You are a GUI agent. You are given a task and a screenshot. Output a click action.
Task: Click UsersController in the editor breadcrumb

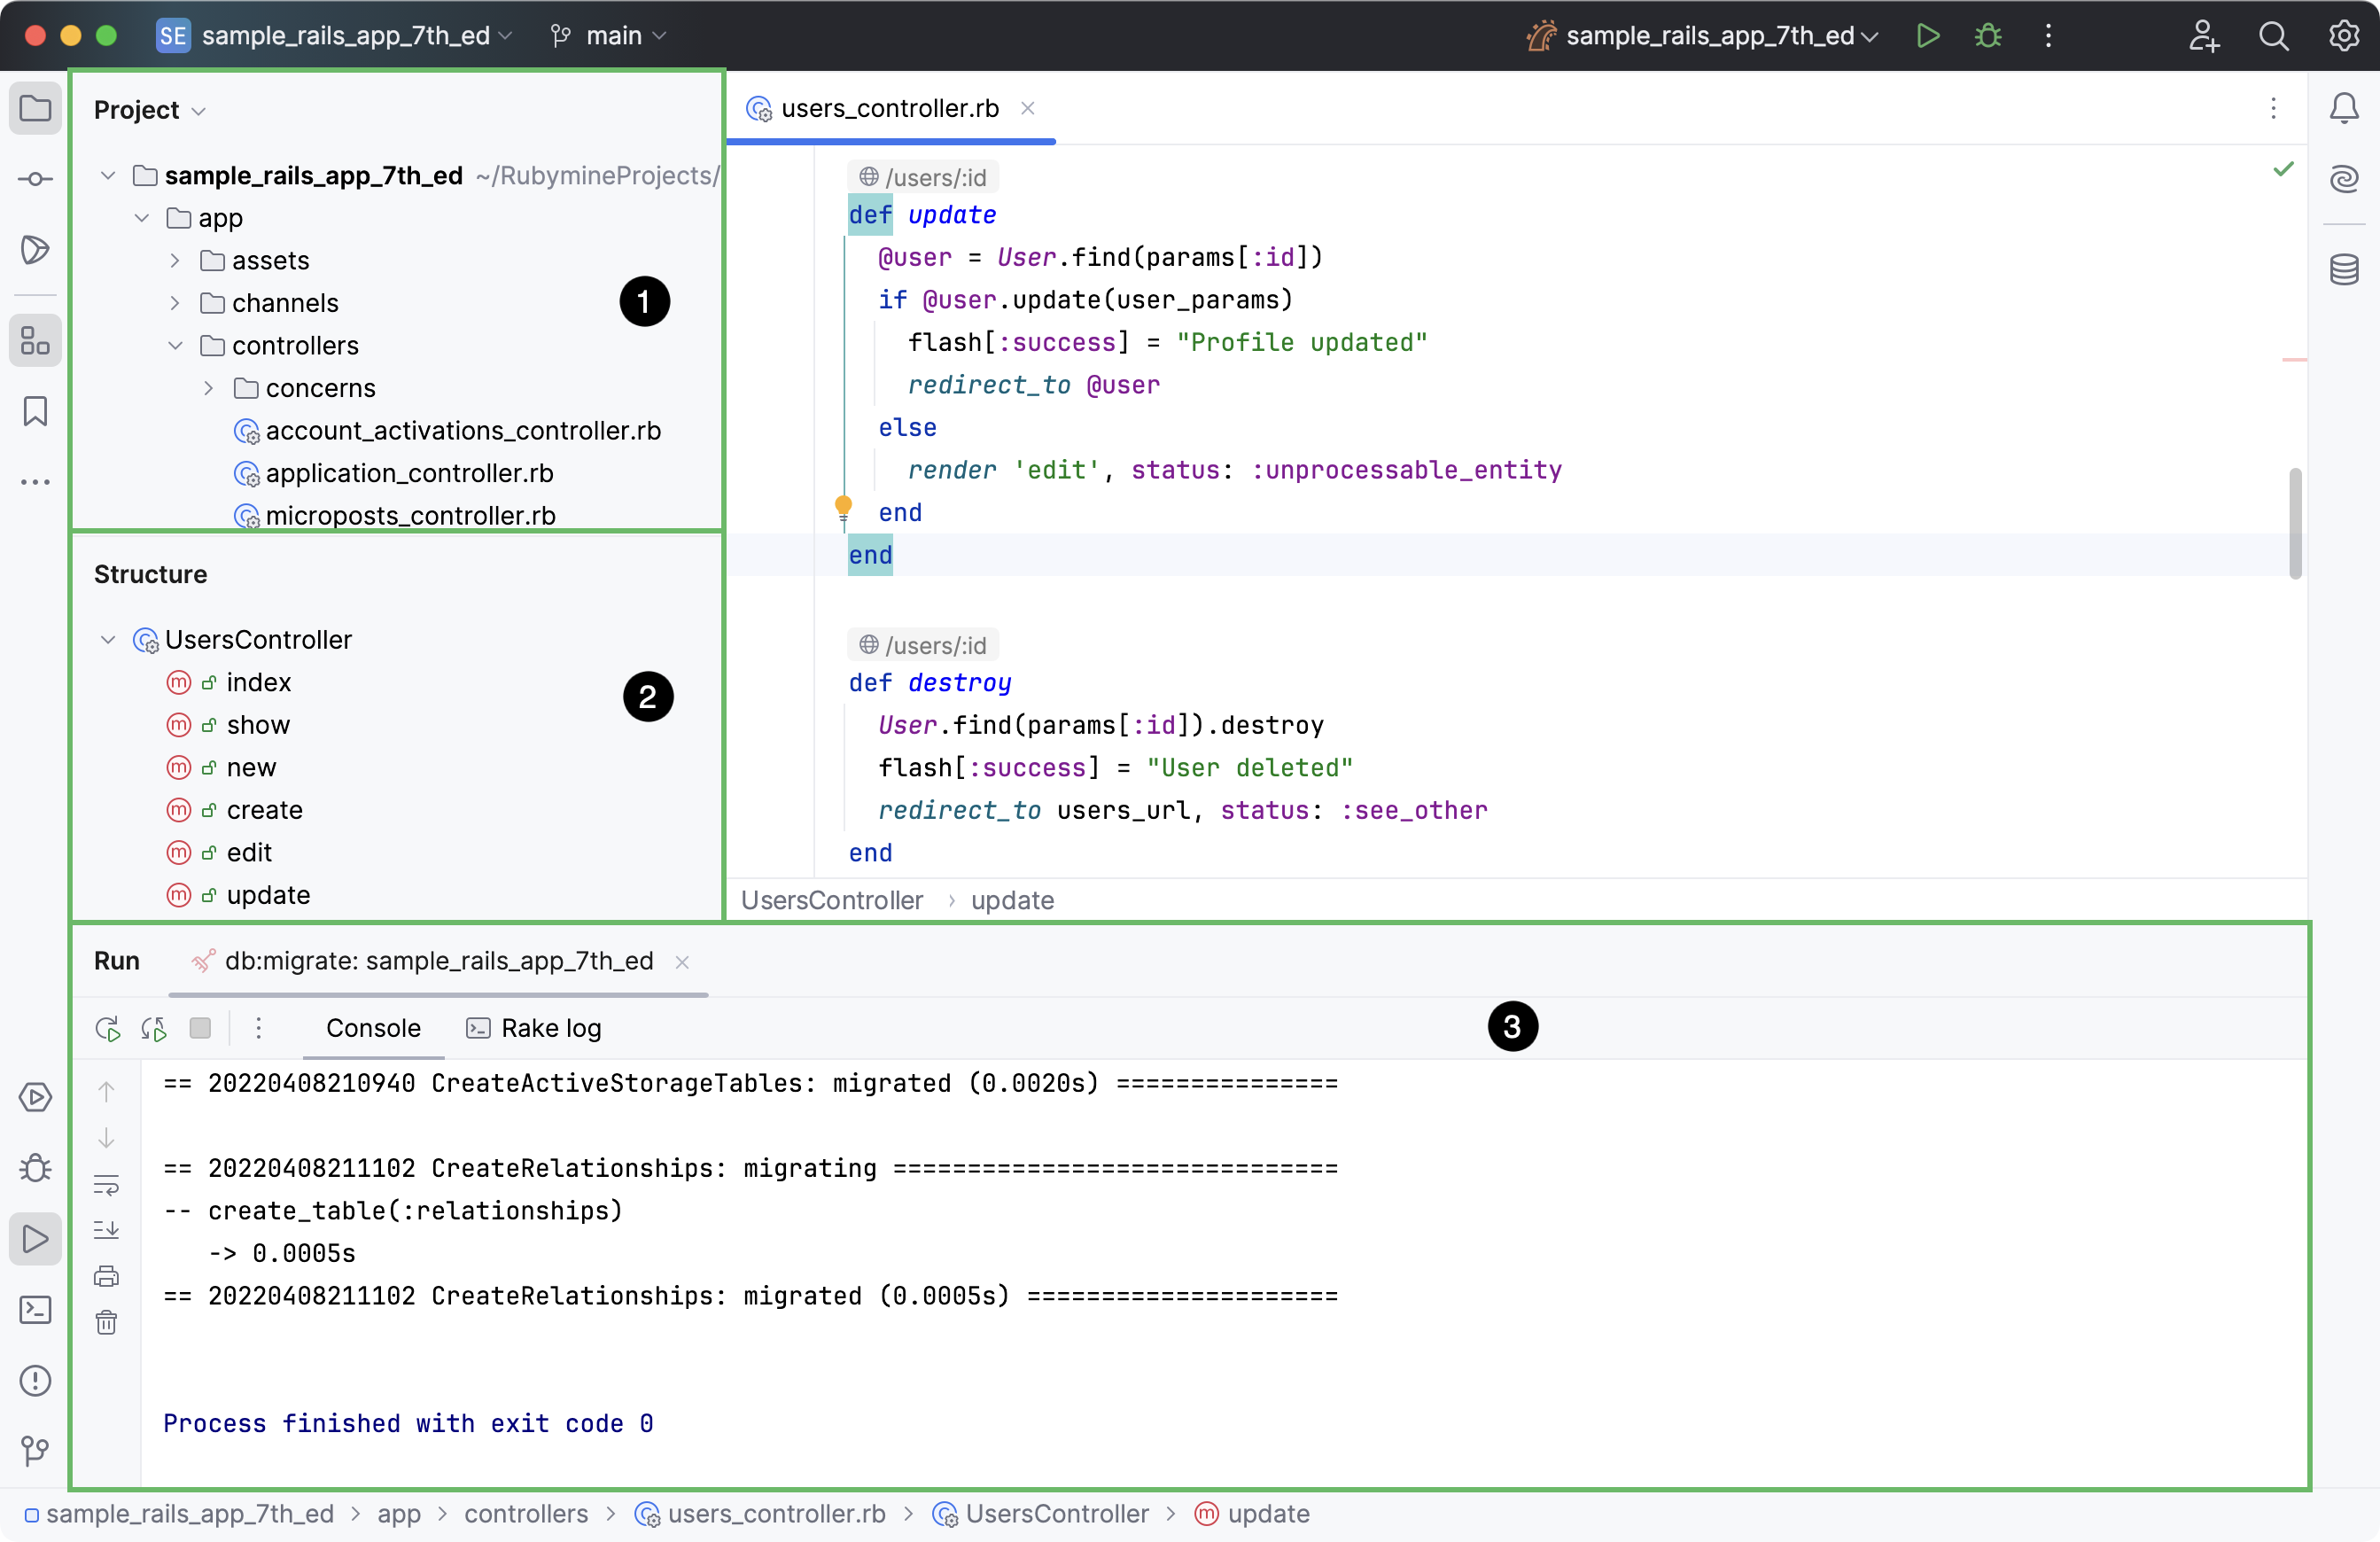click(x=831, y=900)
